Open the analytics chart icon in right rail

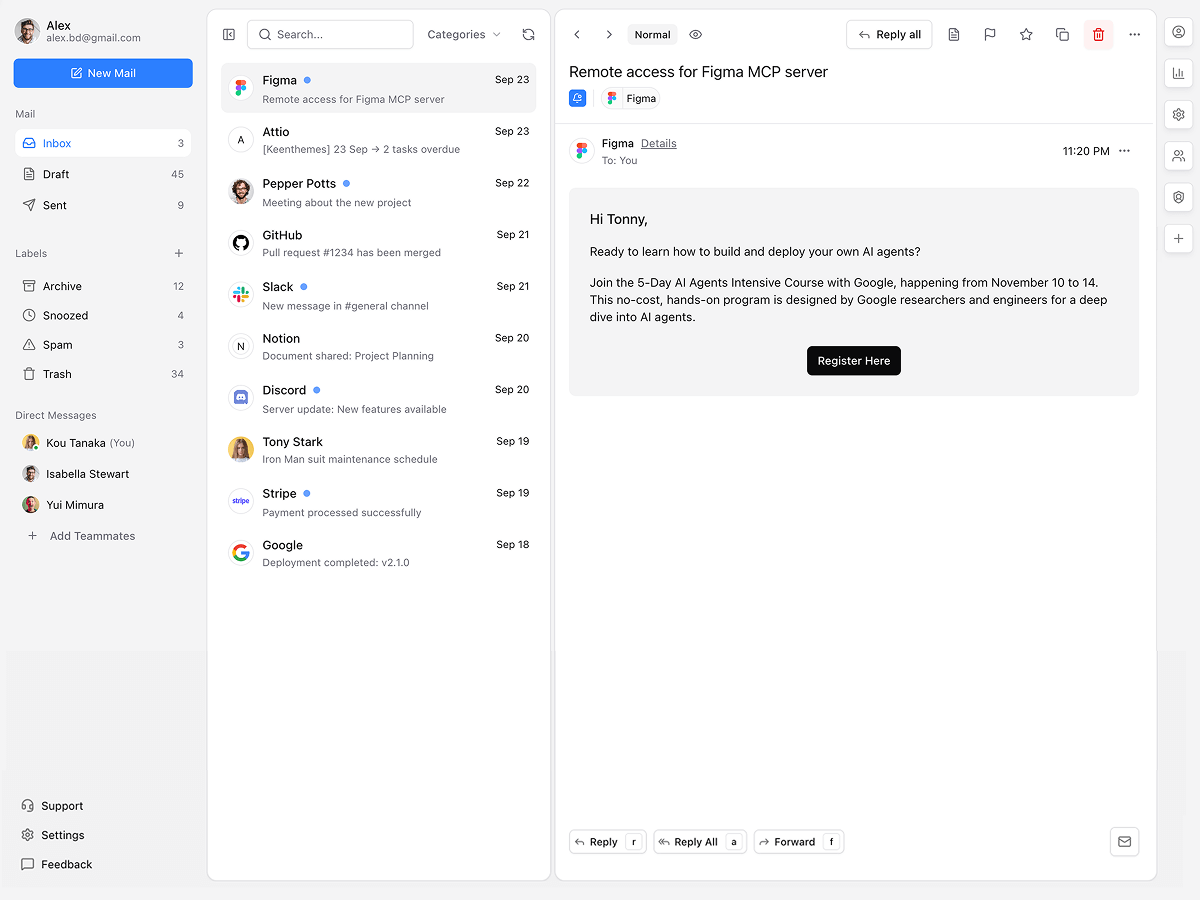pyautogui.click(x=1178, y=73)
